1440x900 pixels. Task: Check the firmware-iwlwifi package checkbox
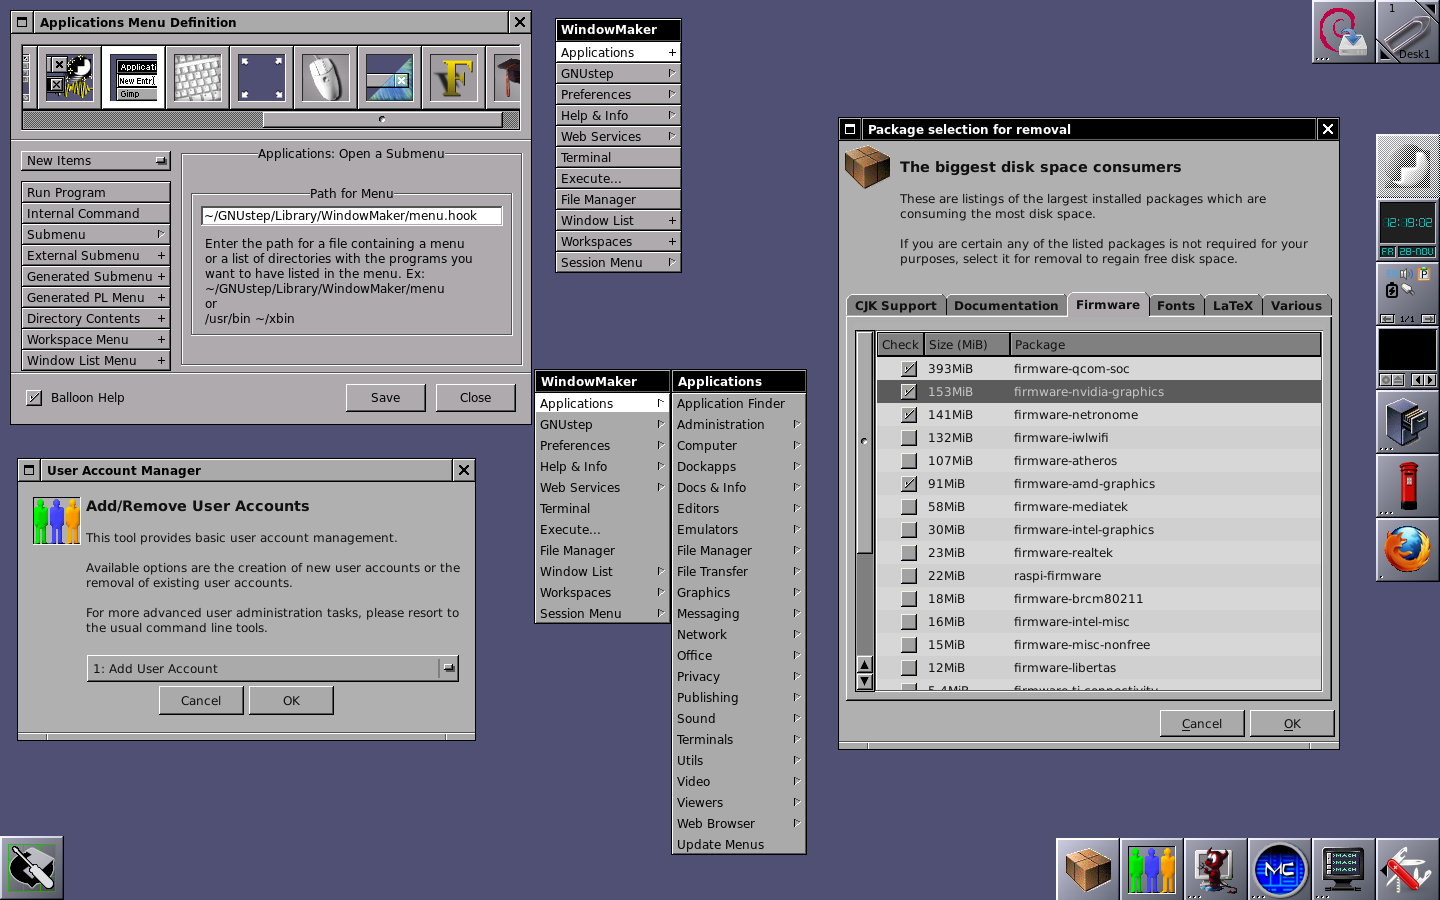(908, 438)
